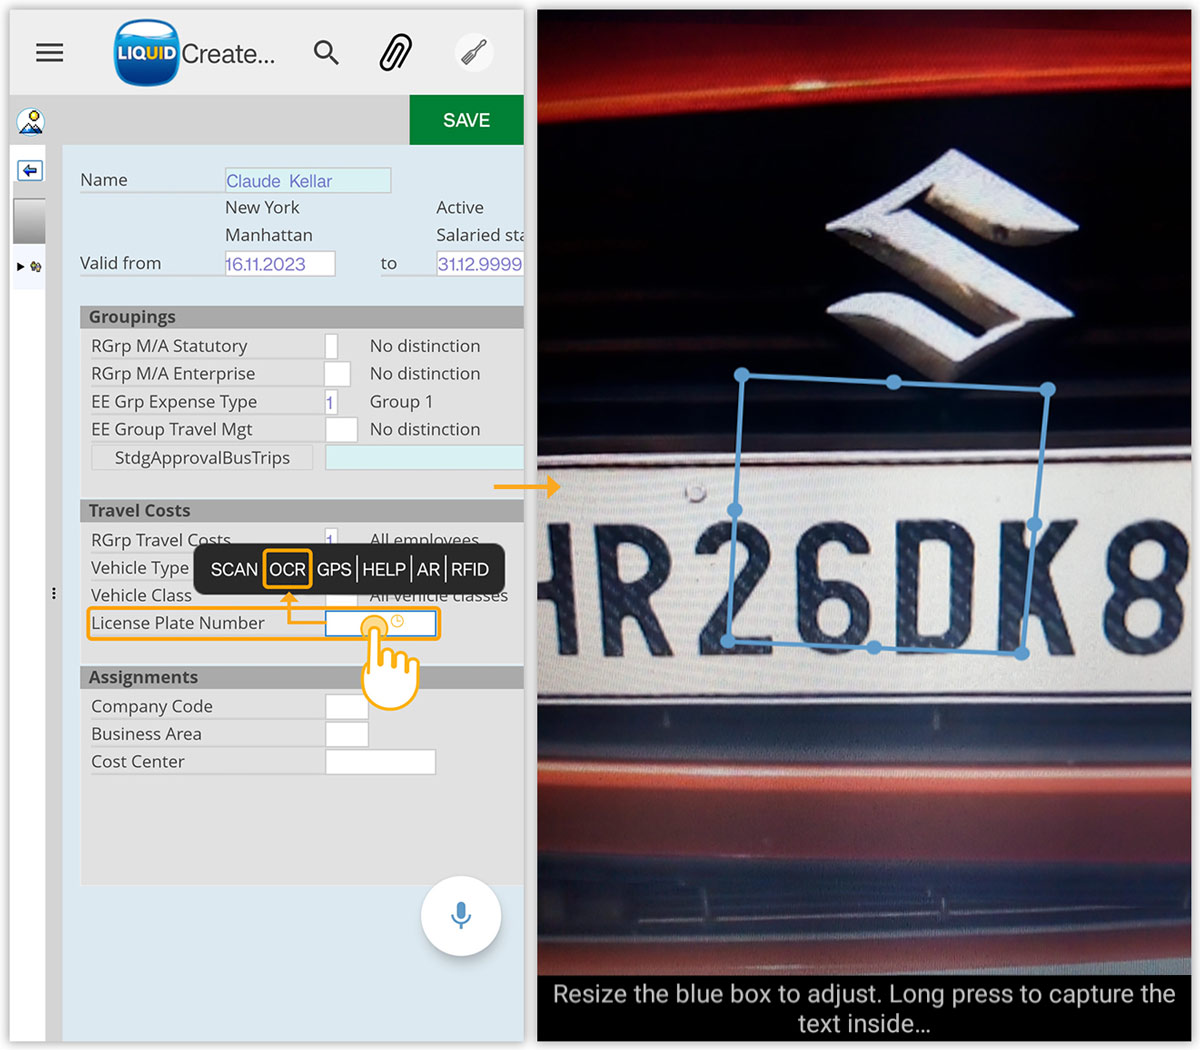Image resolution: width=1200 pixels, height=1050 pixels.
Task: Select SCAN in the popup toolbar
Action: click(234, 569)
